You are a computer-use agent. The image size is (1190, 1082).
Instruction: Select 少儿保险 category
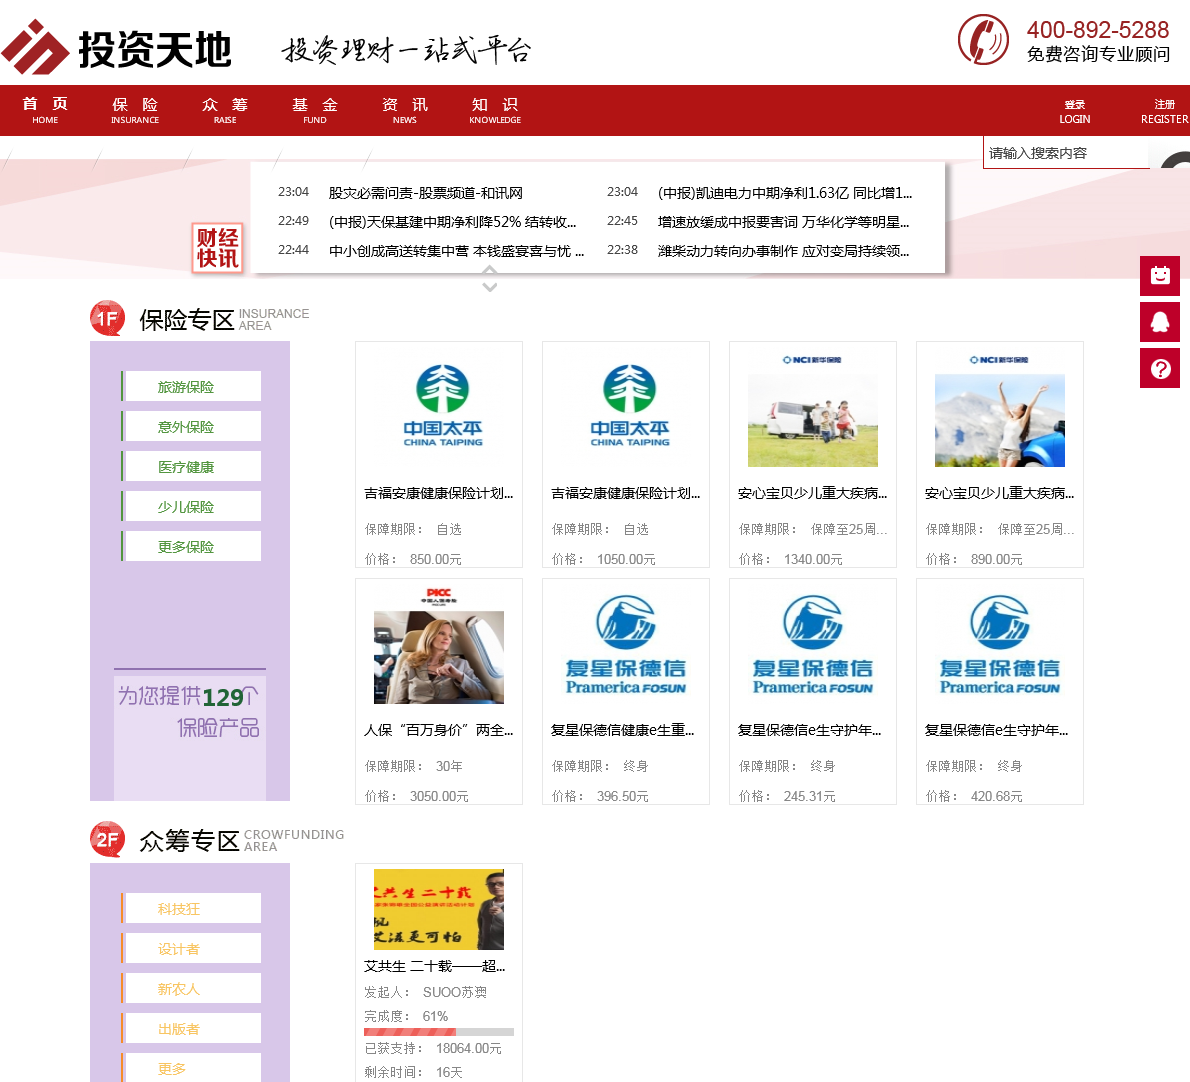point(191,506)
